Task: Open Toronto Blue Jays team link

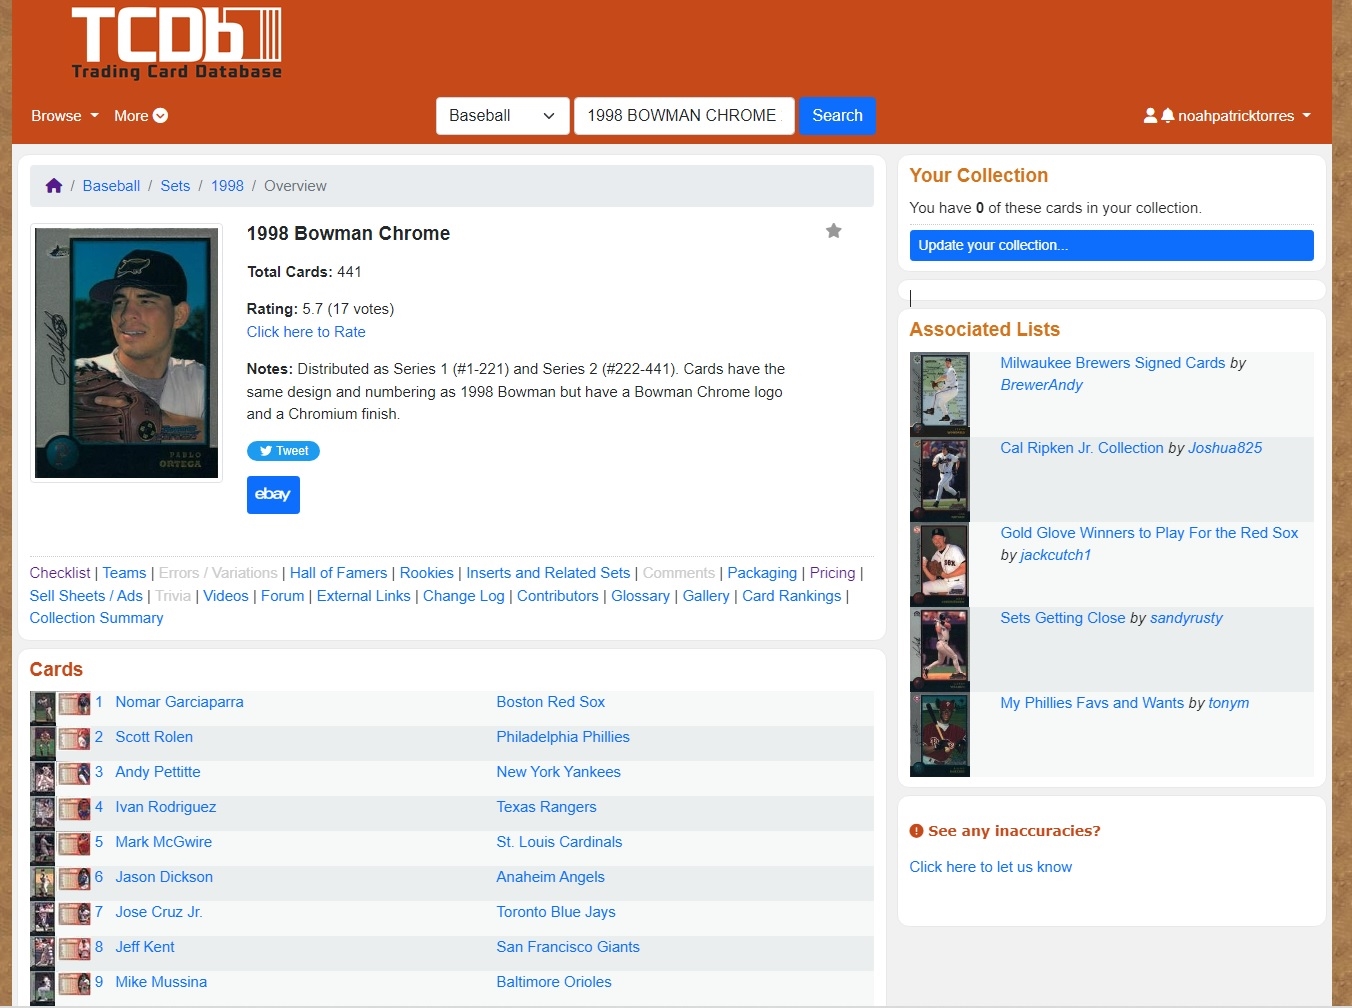Action: click(556, 912)
